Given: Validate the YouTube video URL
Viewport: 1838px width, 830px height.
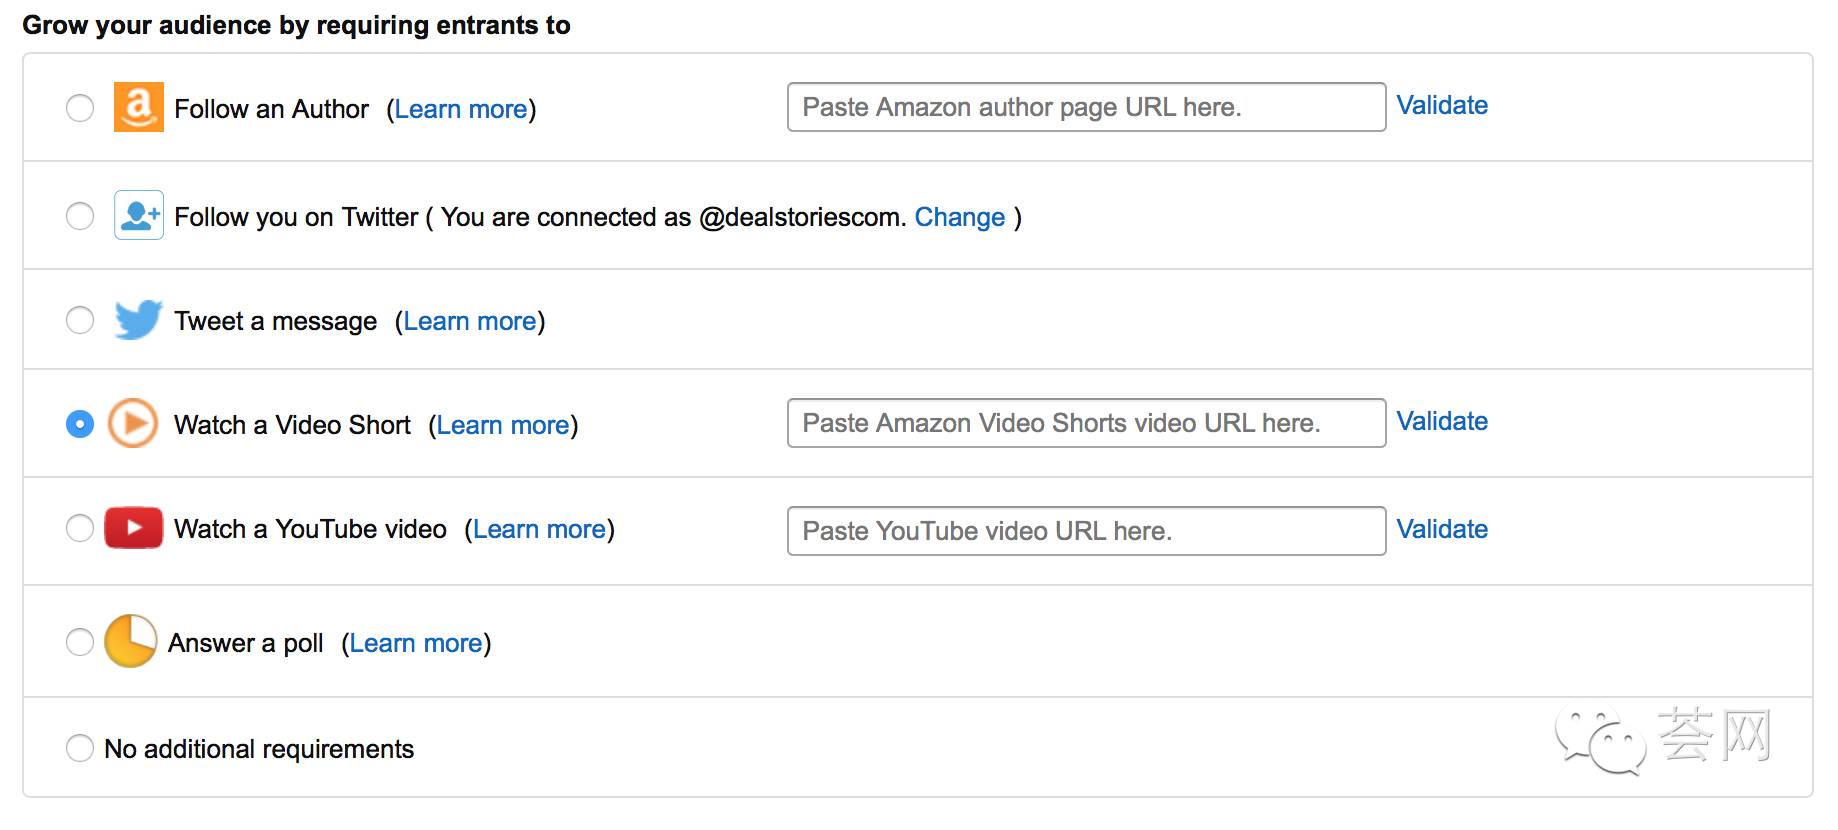Looking at the screenshot, I should tap(1442, 529).
